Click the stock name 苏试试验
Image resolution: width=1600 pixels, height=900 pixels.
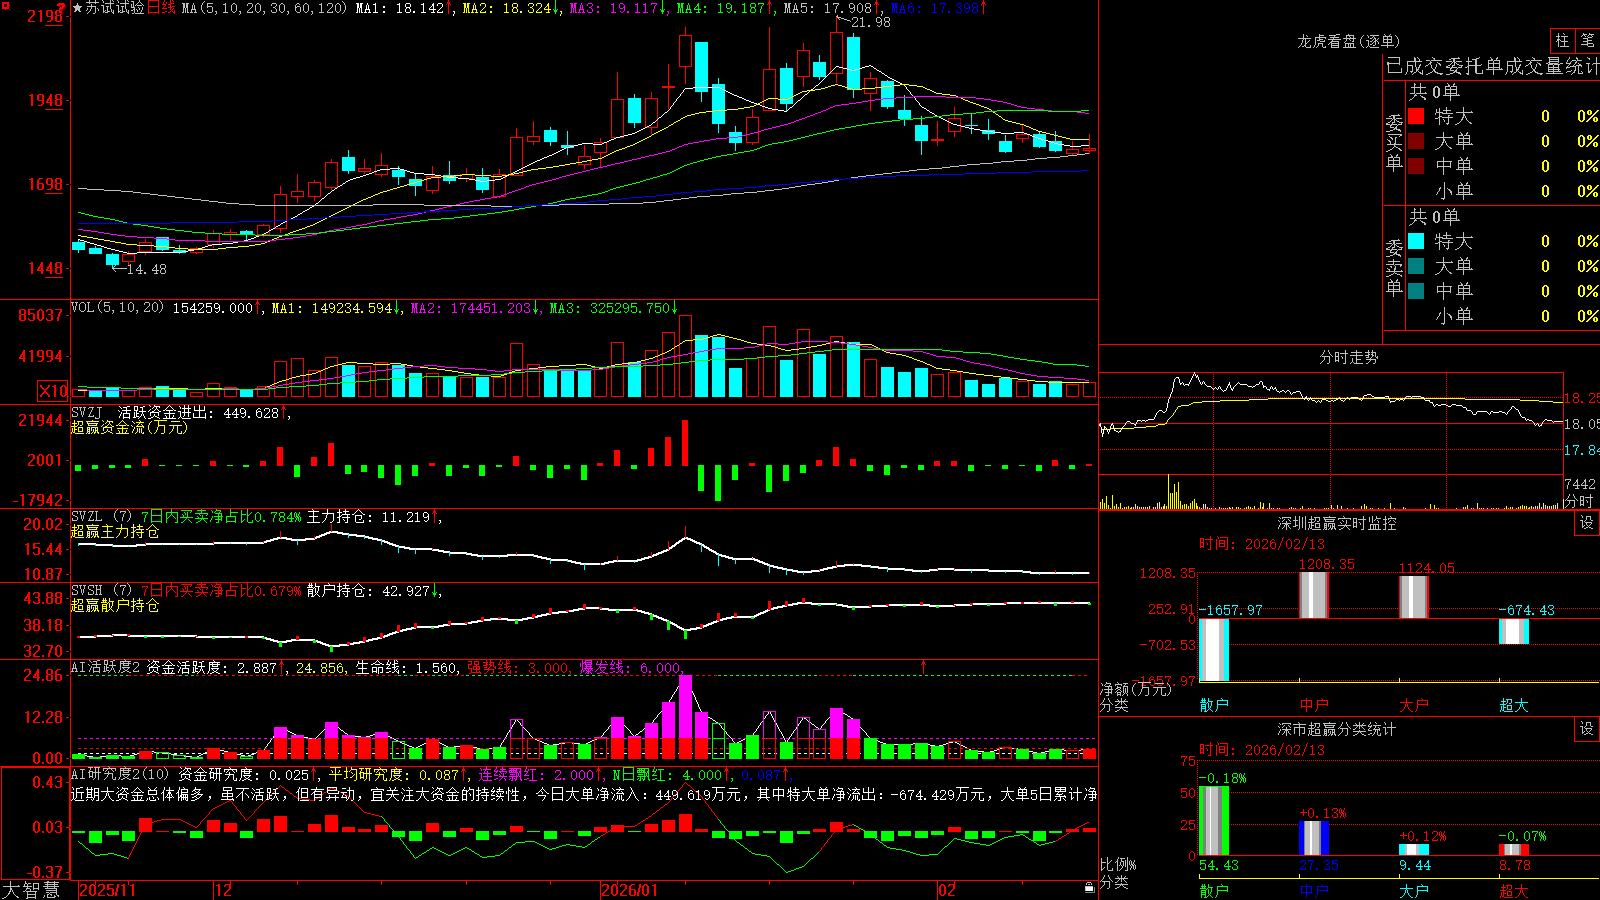coord(115,8)
